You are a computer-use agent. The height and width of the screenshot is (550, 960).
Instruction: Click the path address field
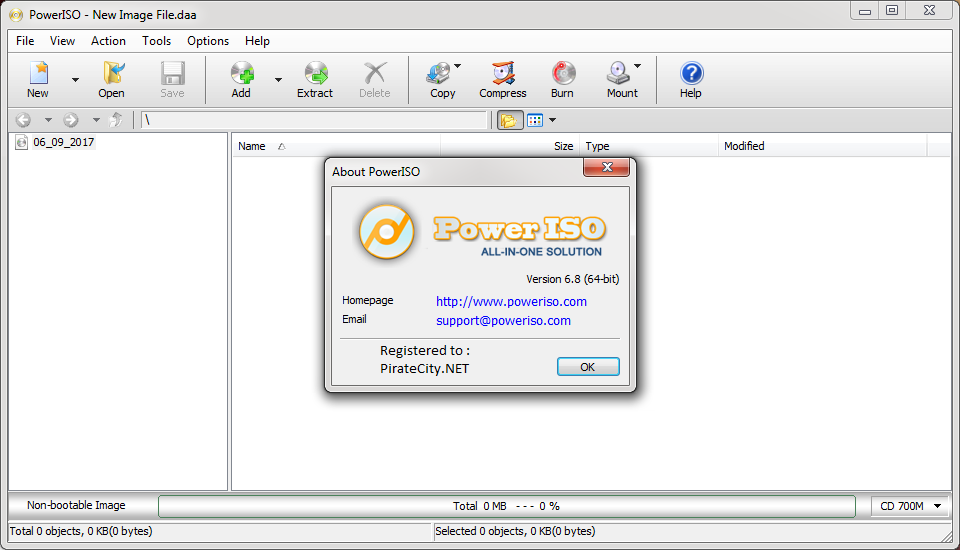coord(314,120)
